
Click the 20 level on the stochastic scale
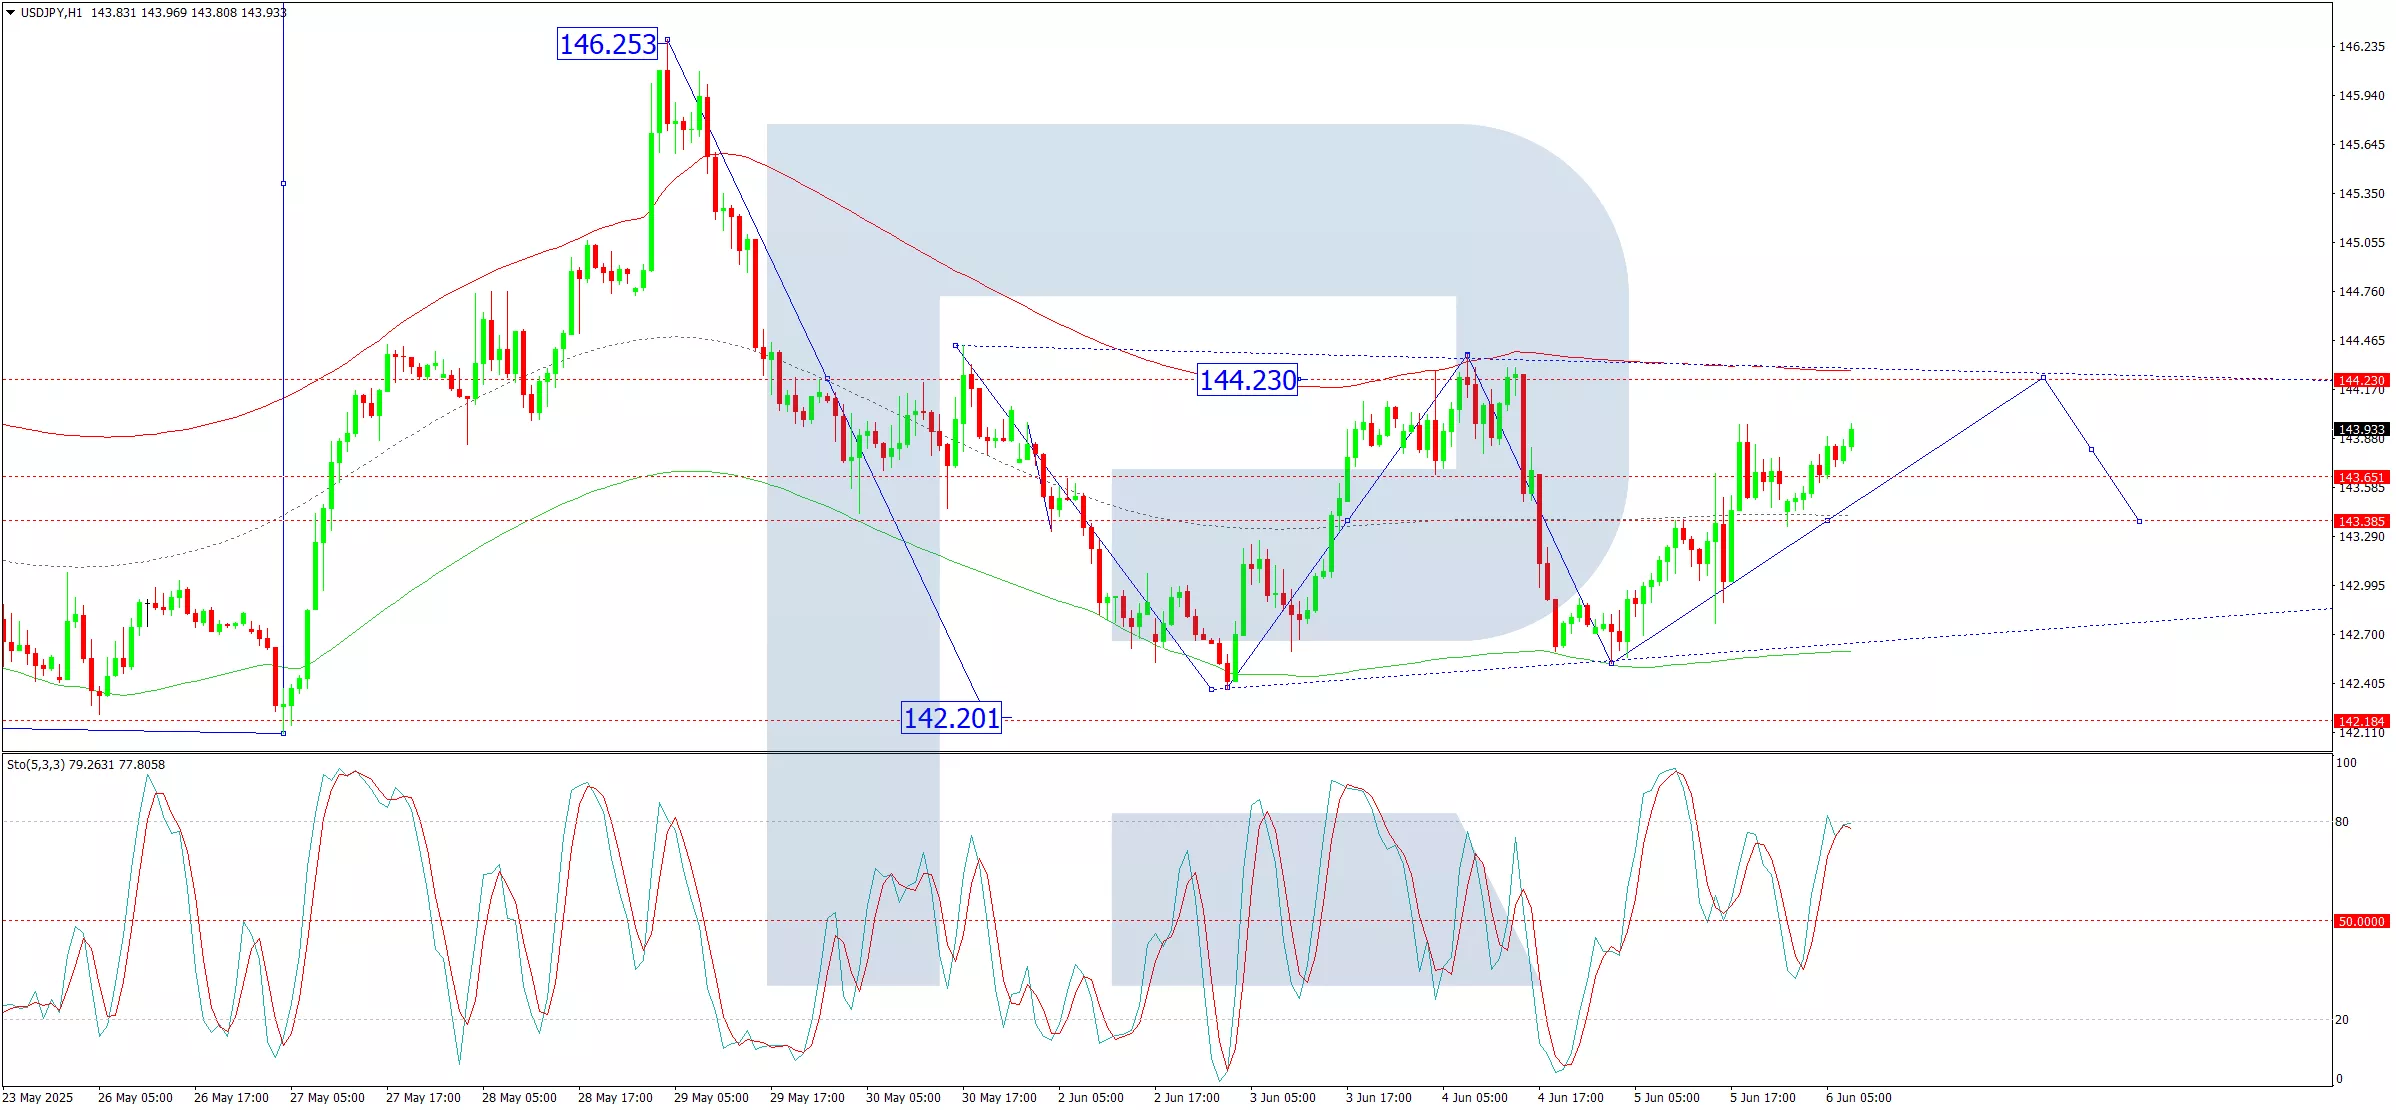(2342, 1020)
